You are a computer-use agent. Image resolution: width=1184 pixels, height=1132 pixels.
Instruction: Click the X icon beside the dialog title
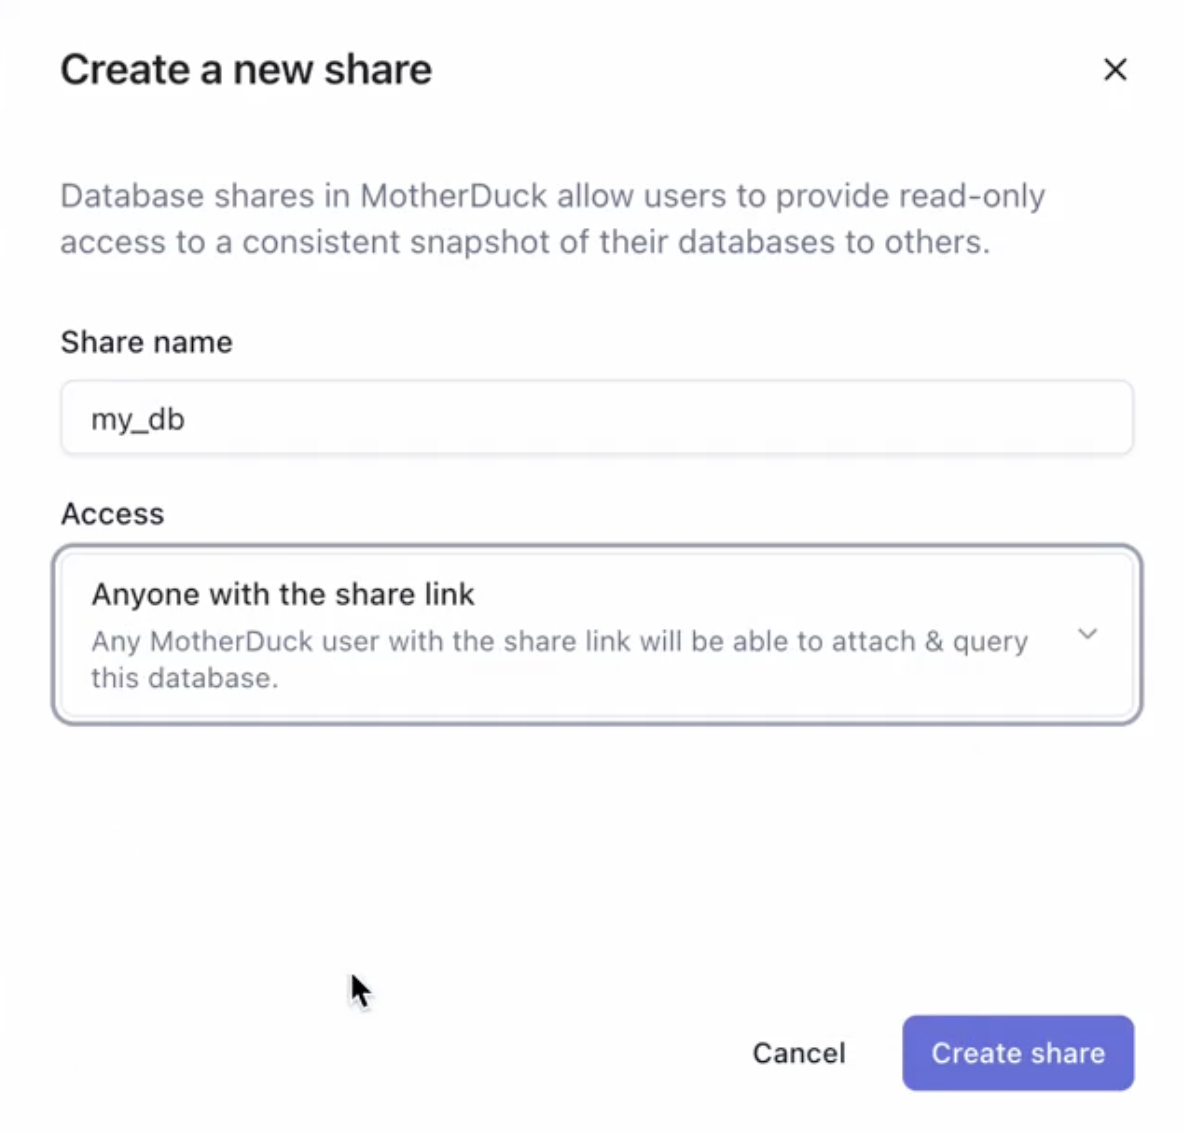(1115, 69)
